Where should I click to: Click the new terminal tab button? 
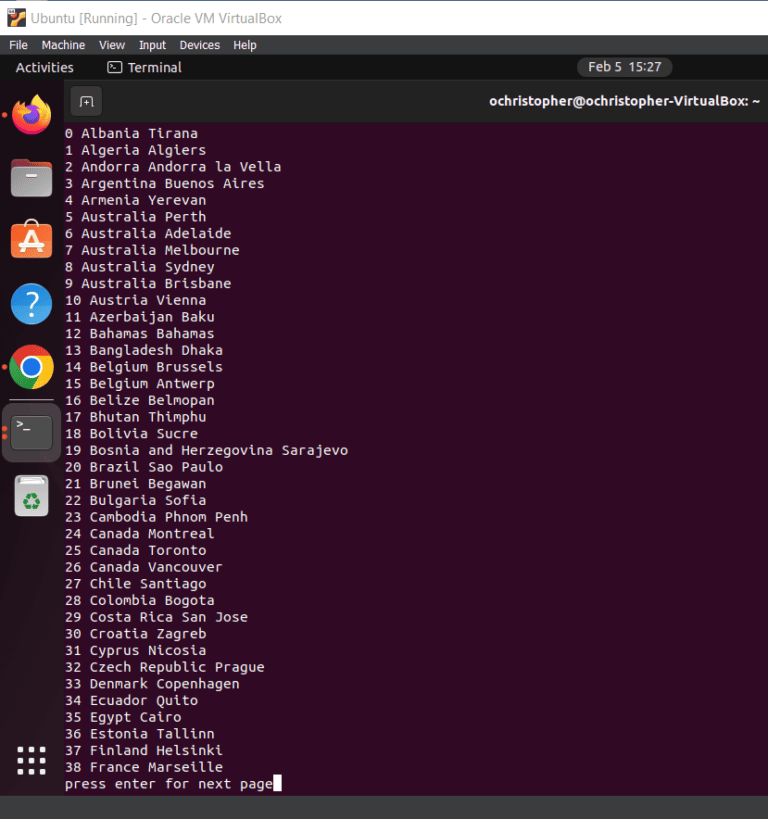[86, 101]
